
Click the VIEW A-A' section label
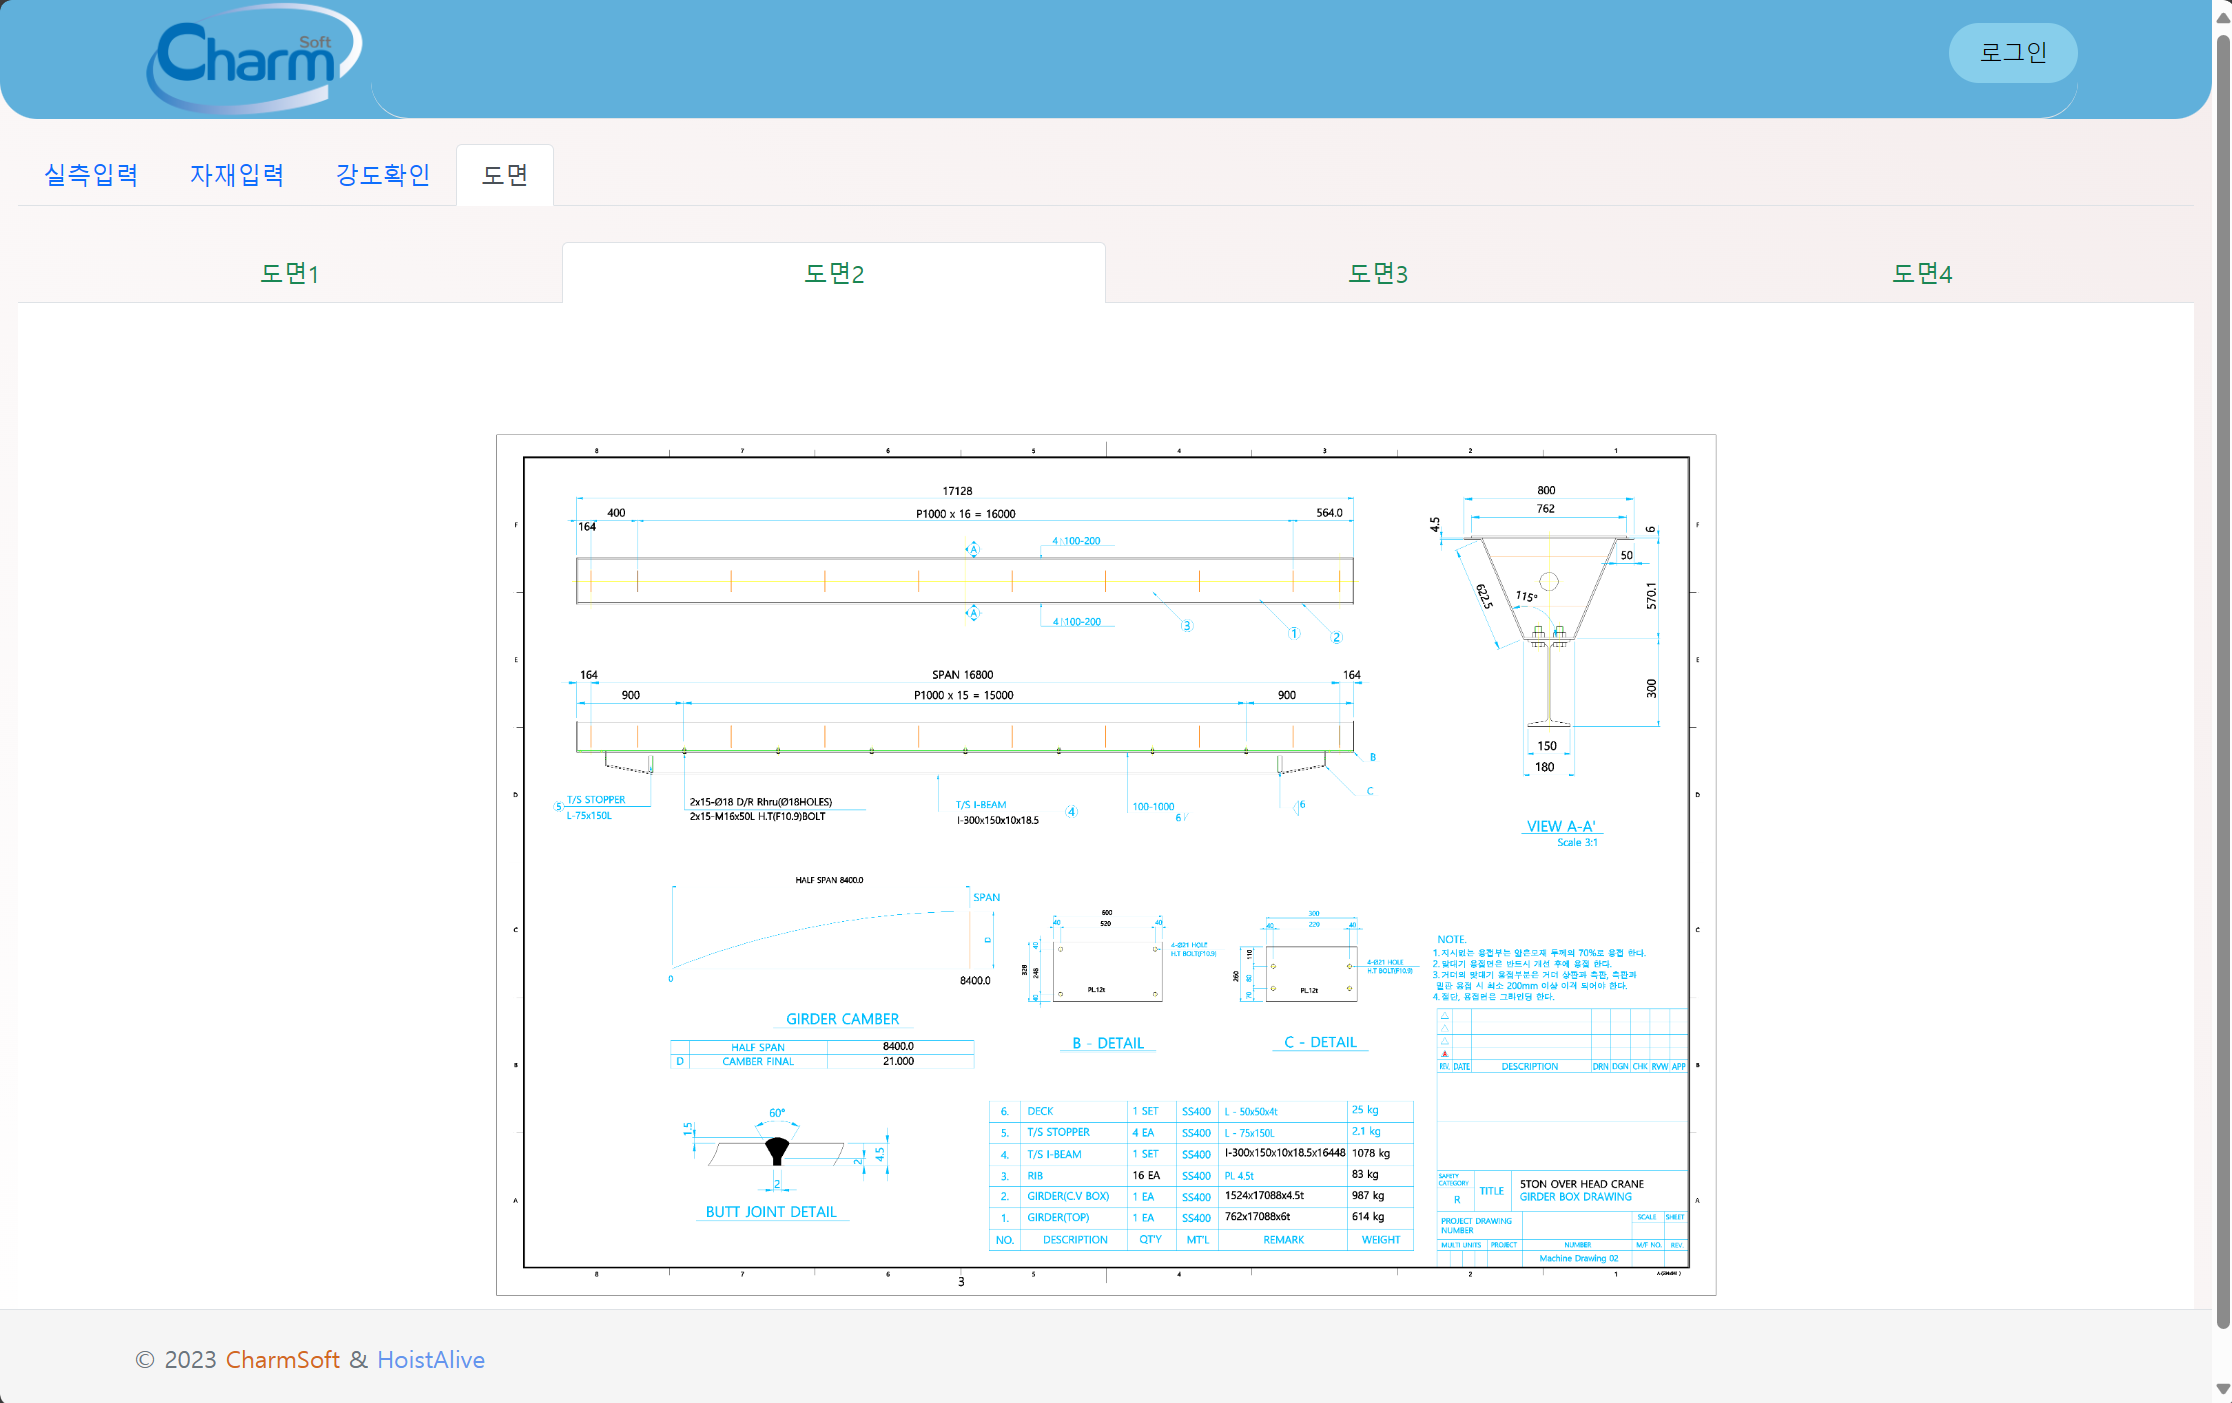tap(1561, 826)
